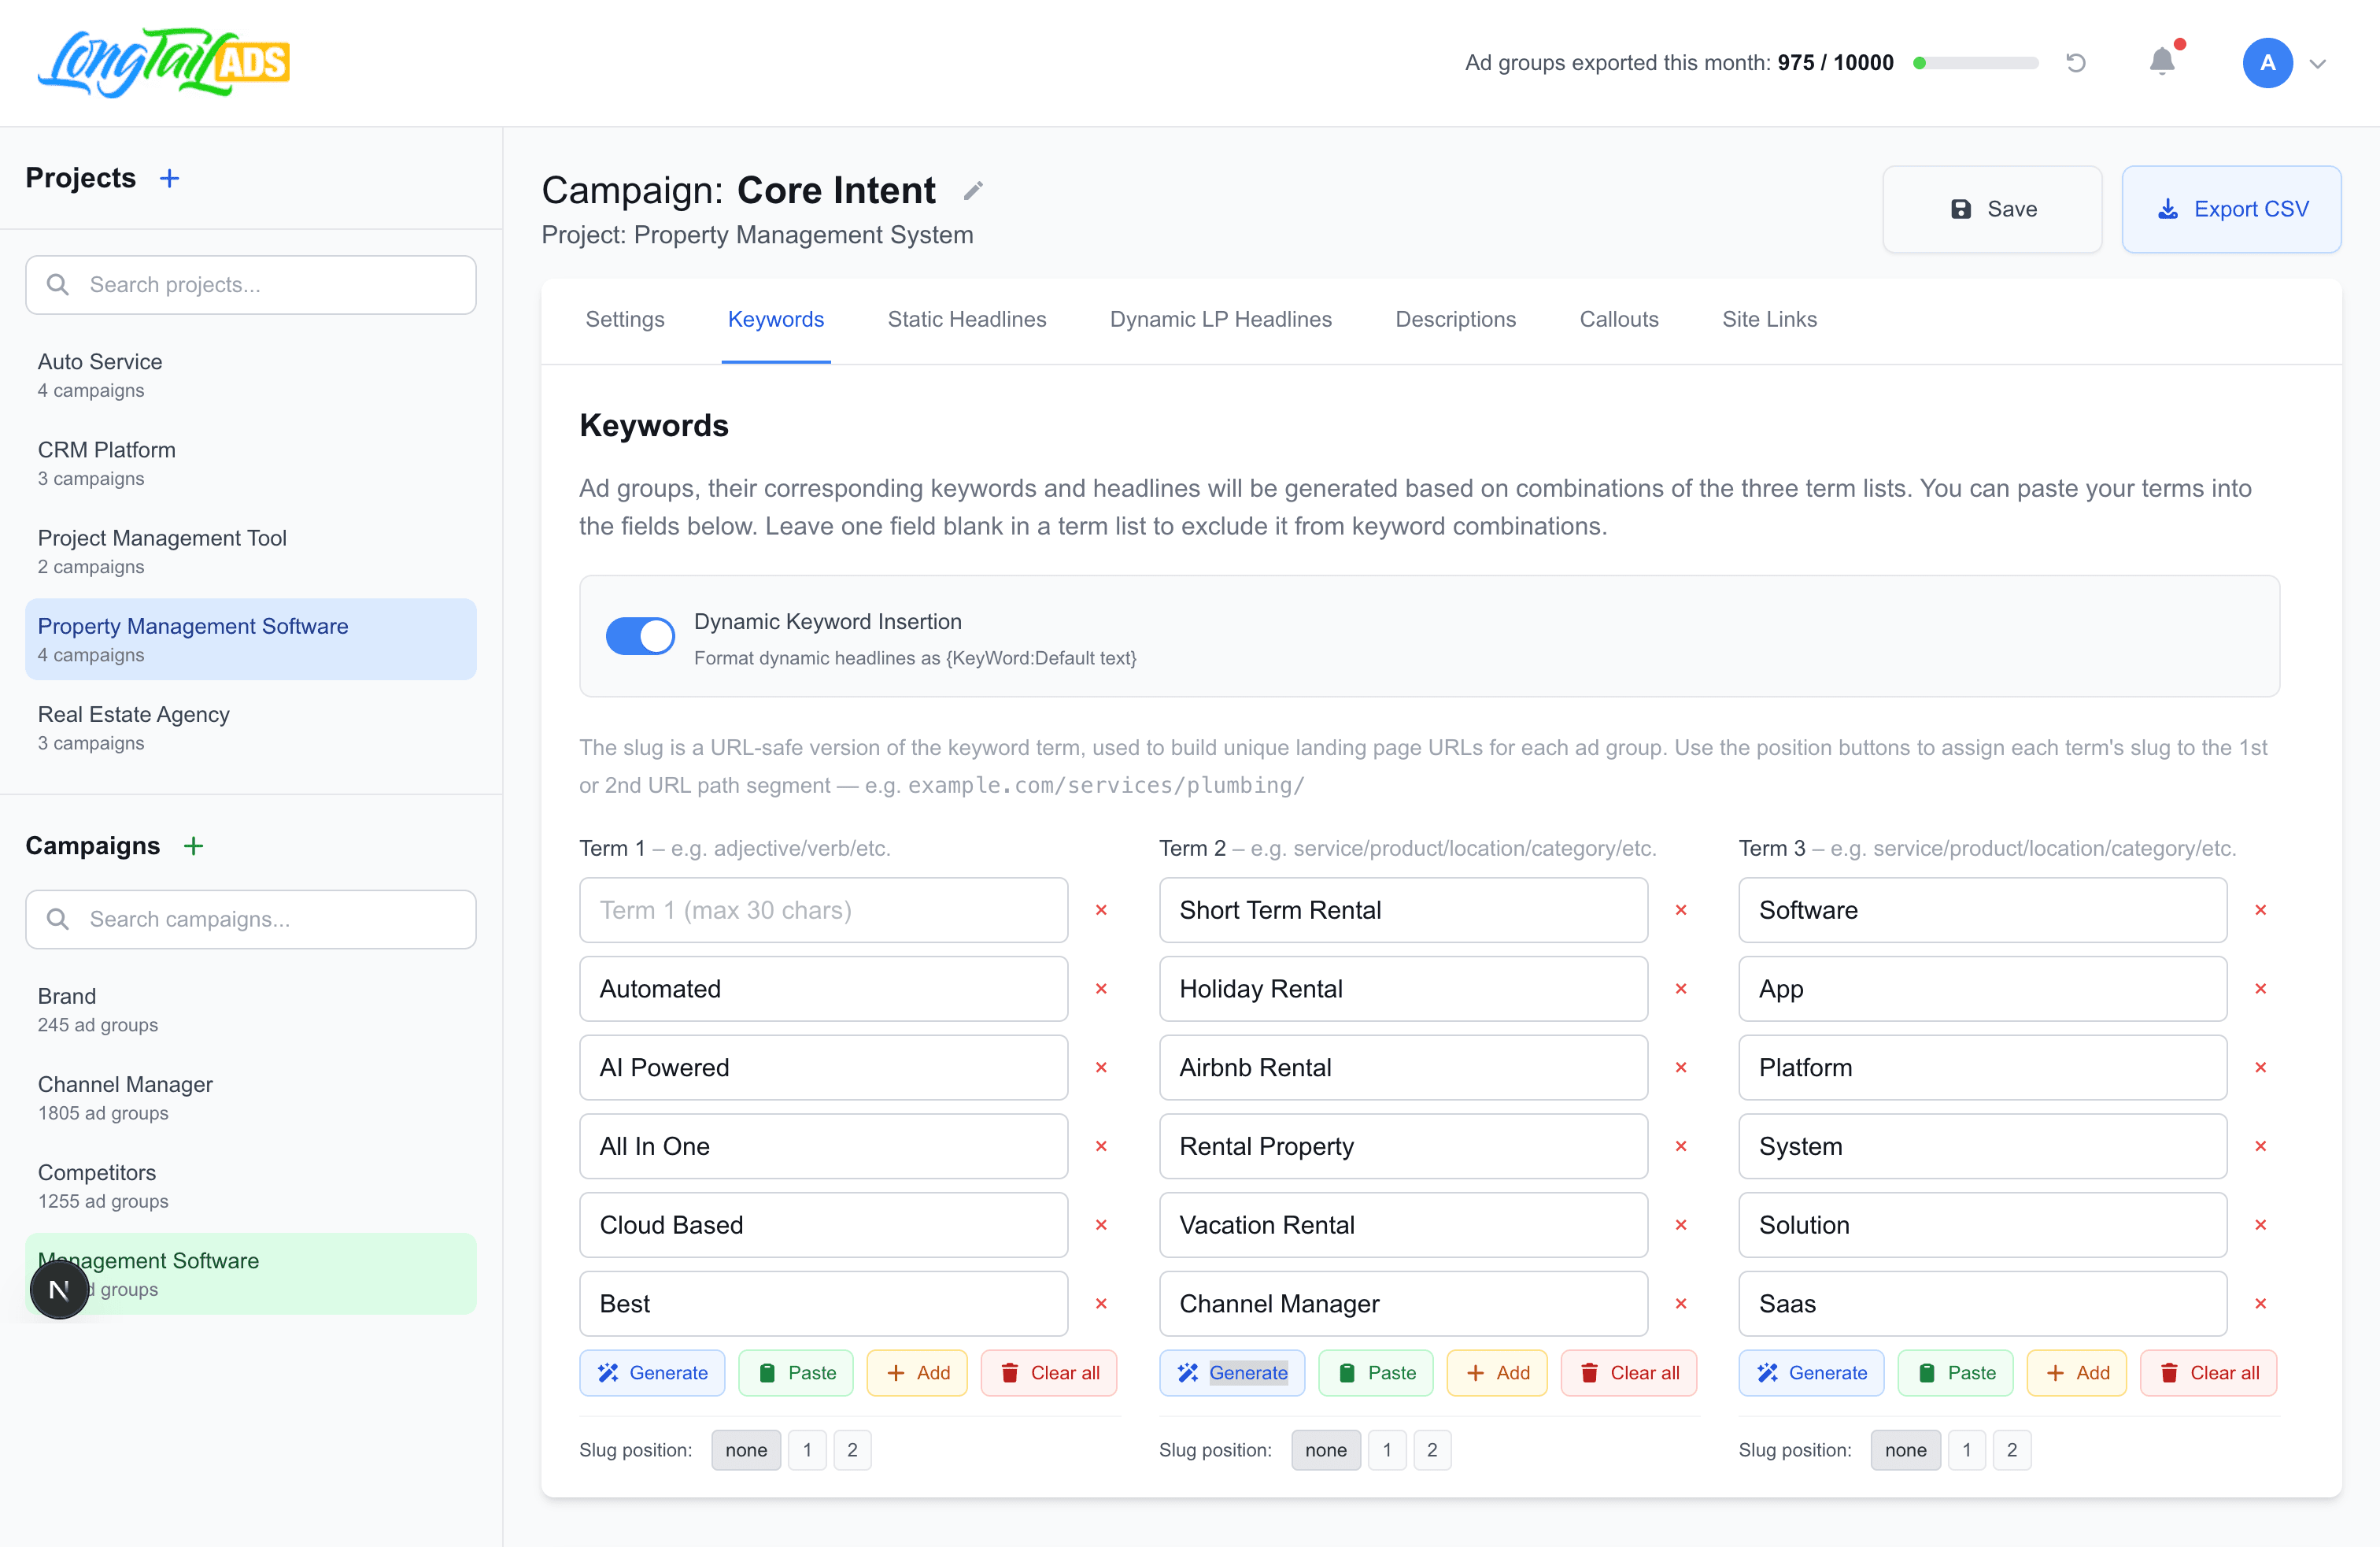Generate terms for Term 3 list
This screenshot has height=1547, width=2380.
[1811, 1373]
